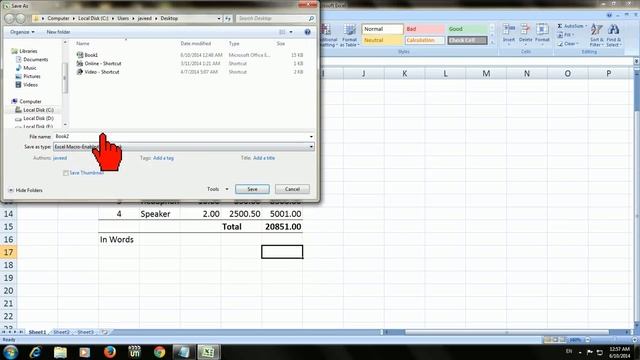Open the Organize dropdown menu

[22, 32]
